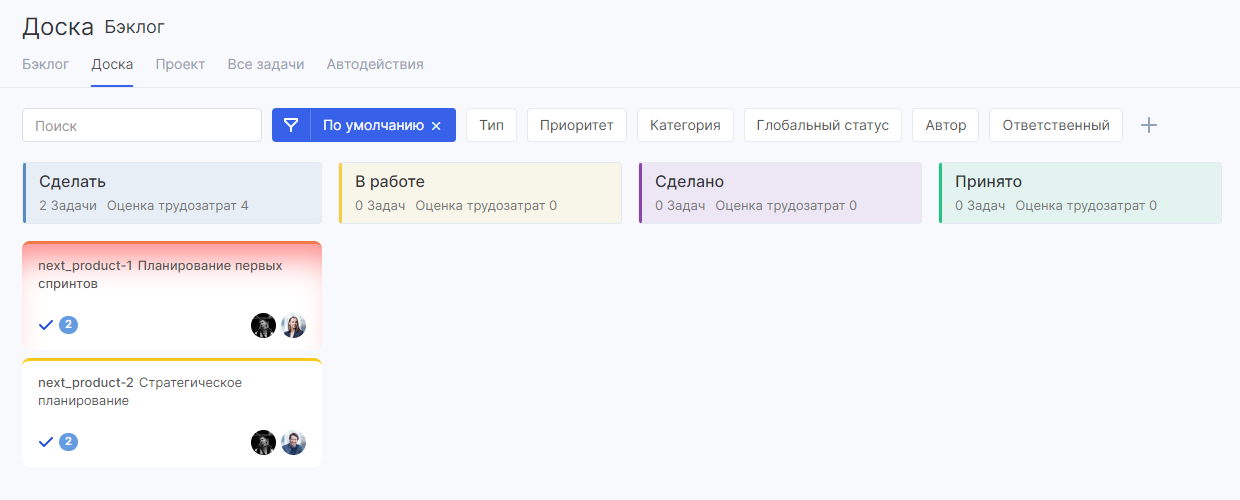Viewport: 1240px width, 500px height.
Task: Open the Тип filter dropdown
Action: [491, 125]
